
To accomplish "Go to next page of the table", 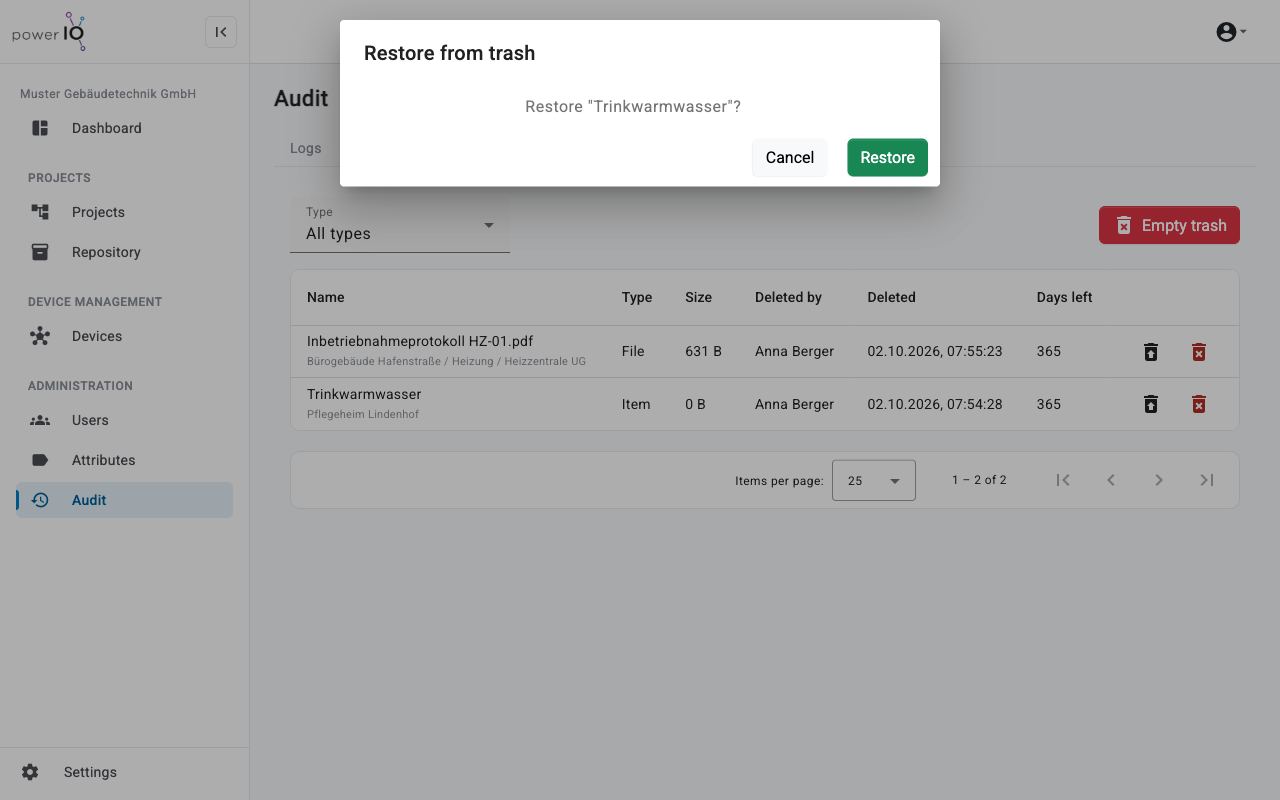I will tap(1159, 480).
